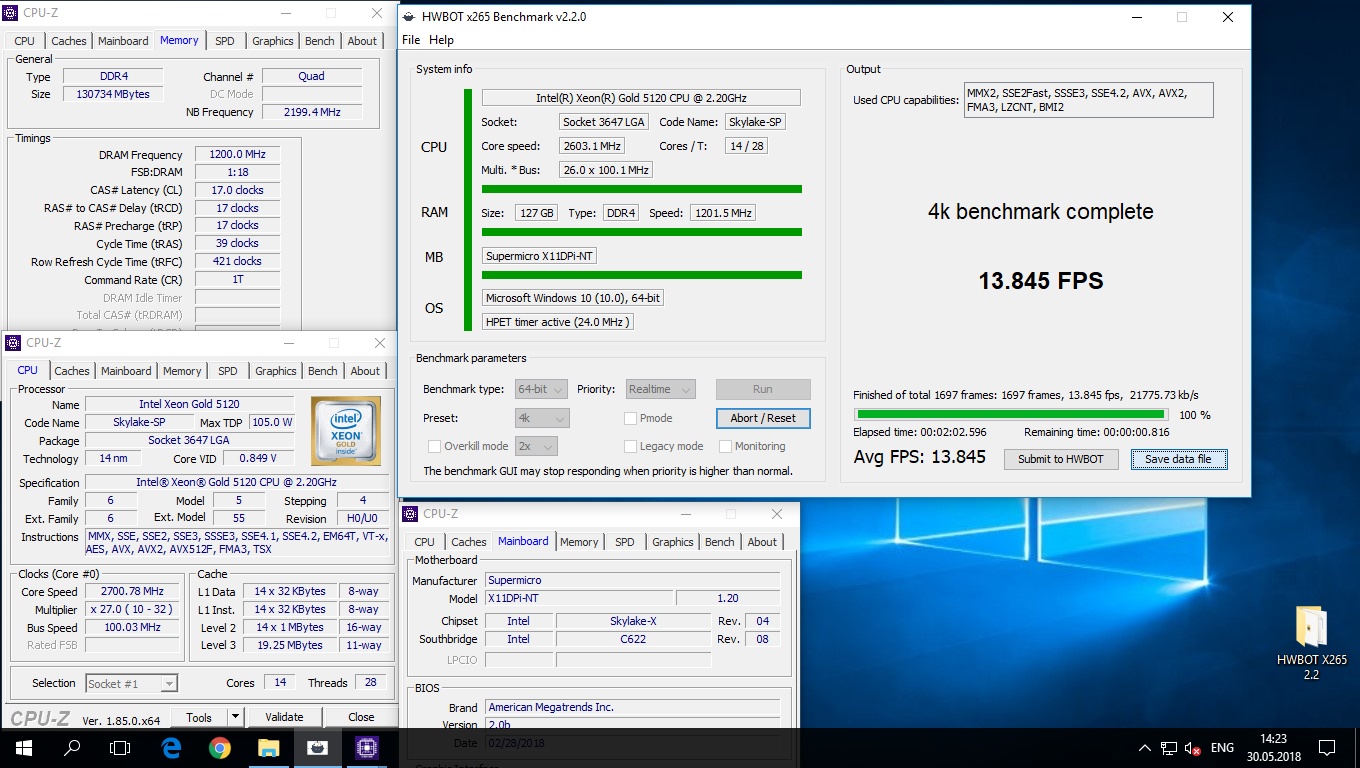
Task: Open taskbar search magnifier
Action: [72, 748]
